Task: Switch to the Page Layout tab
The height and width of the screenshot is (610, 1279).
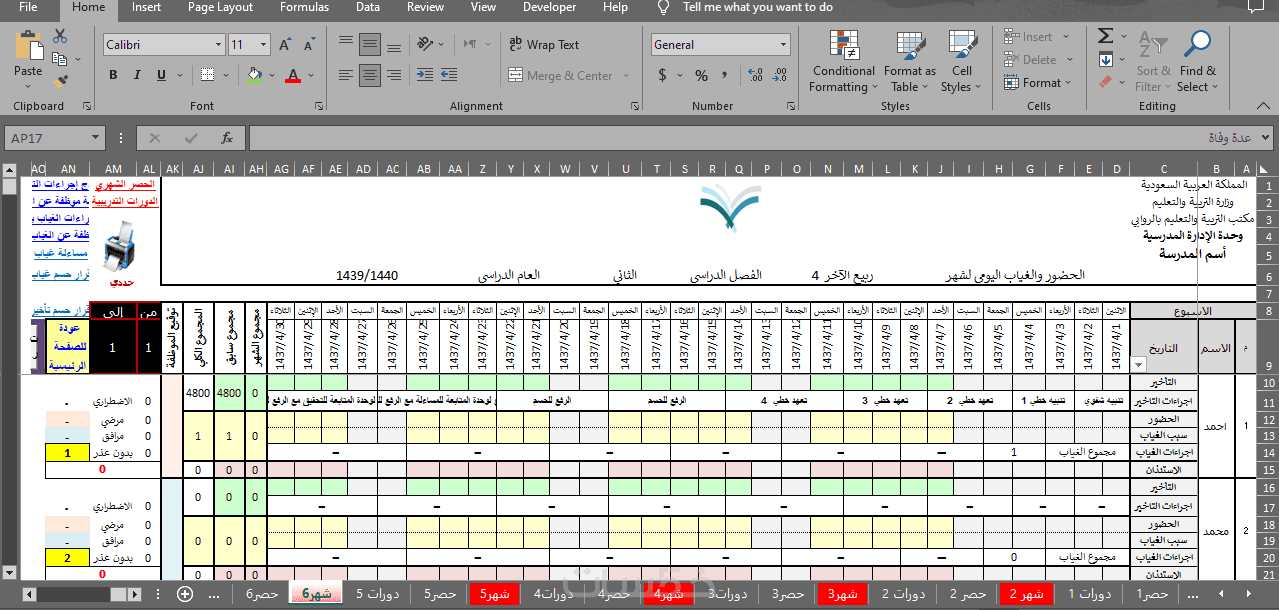Action: (220, 7)
